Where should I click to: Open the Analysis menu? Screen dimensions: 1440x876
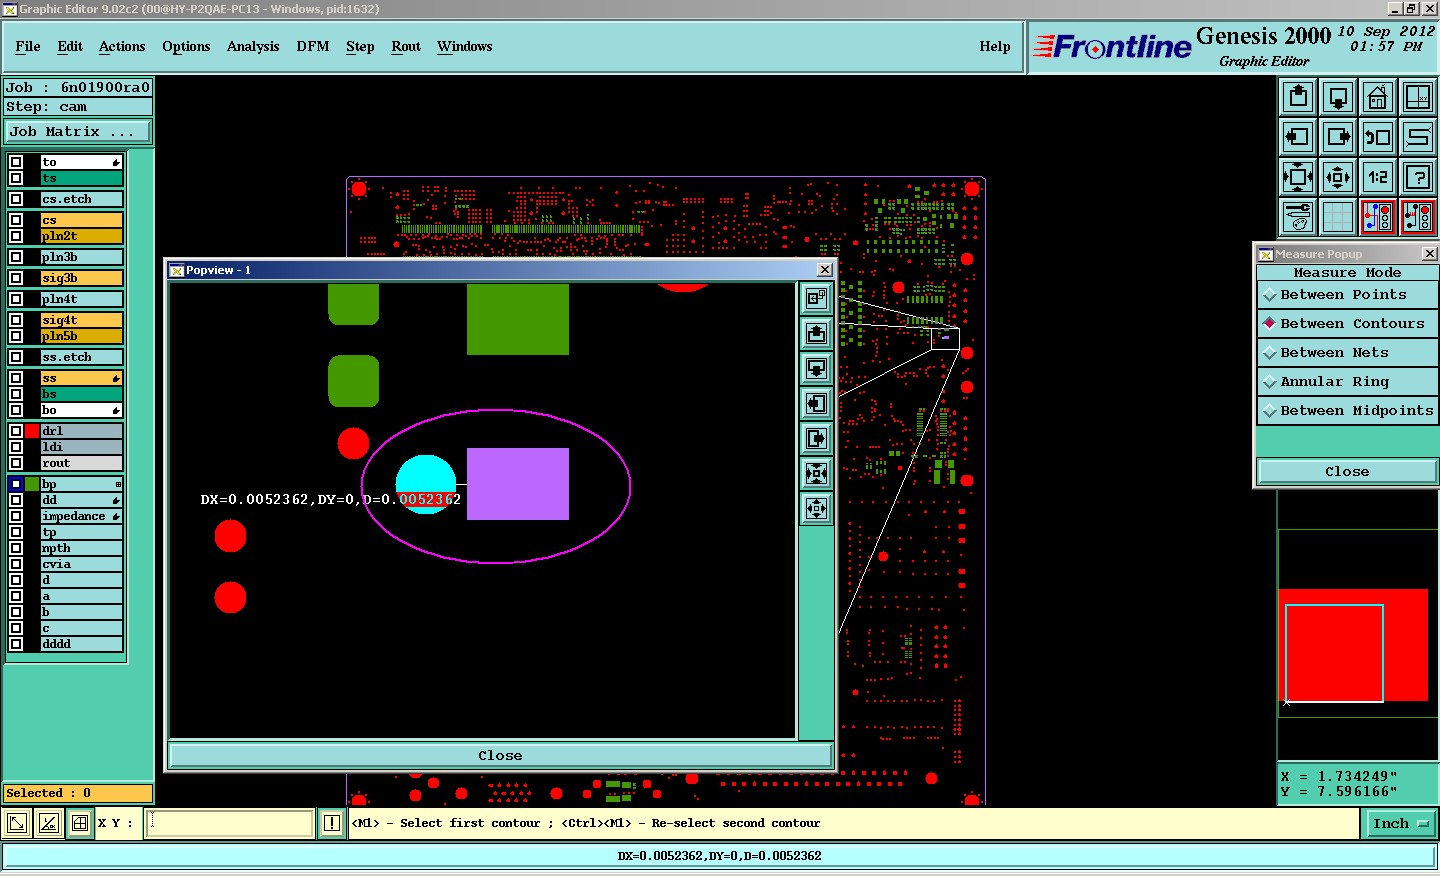[253, 46]
